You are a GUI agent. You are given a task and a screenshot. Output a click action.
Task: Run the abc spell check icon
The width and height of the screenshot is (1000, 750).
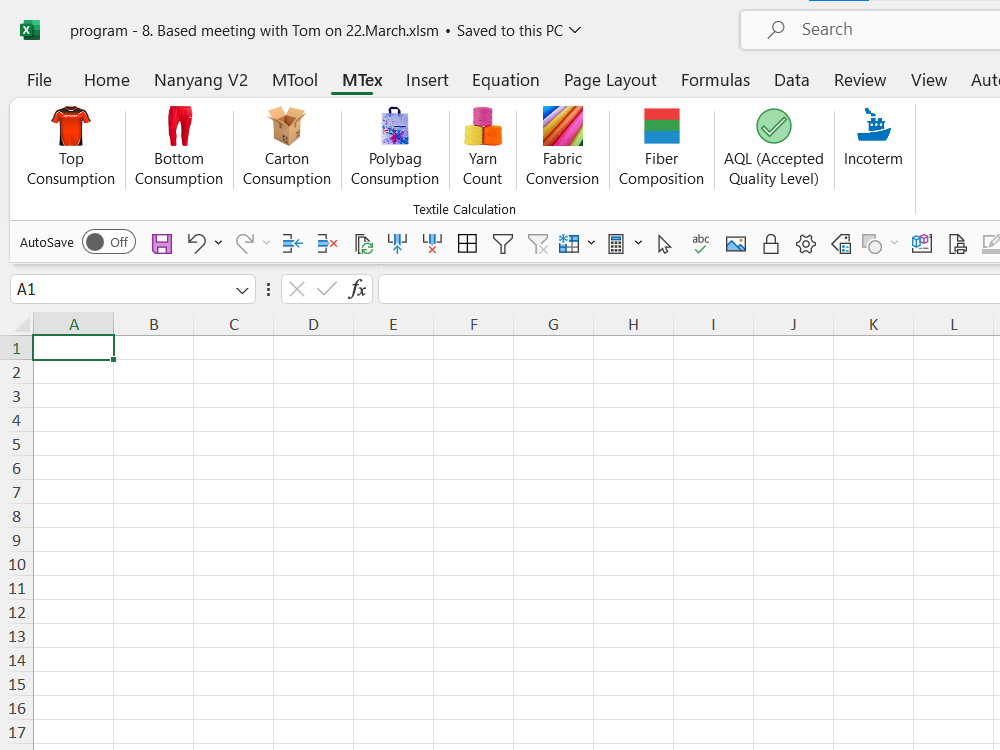point(700,243)
